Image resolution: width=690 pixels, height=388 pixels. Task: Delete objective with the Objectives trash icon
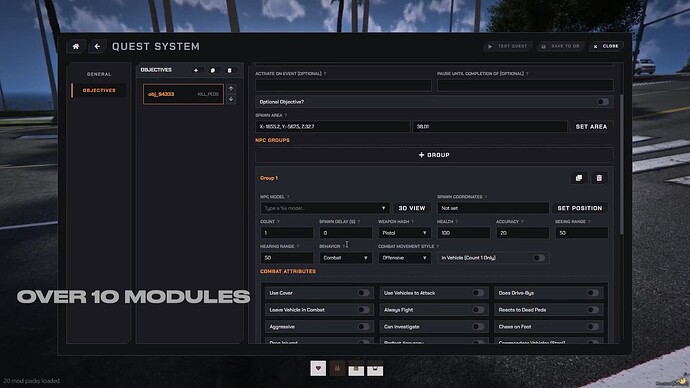(x=229, y=70)
